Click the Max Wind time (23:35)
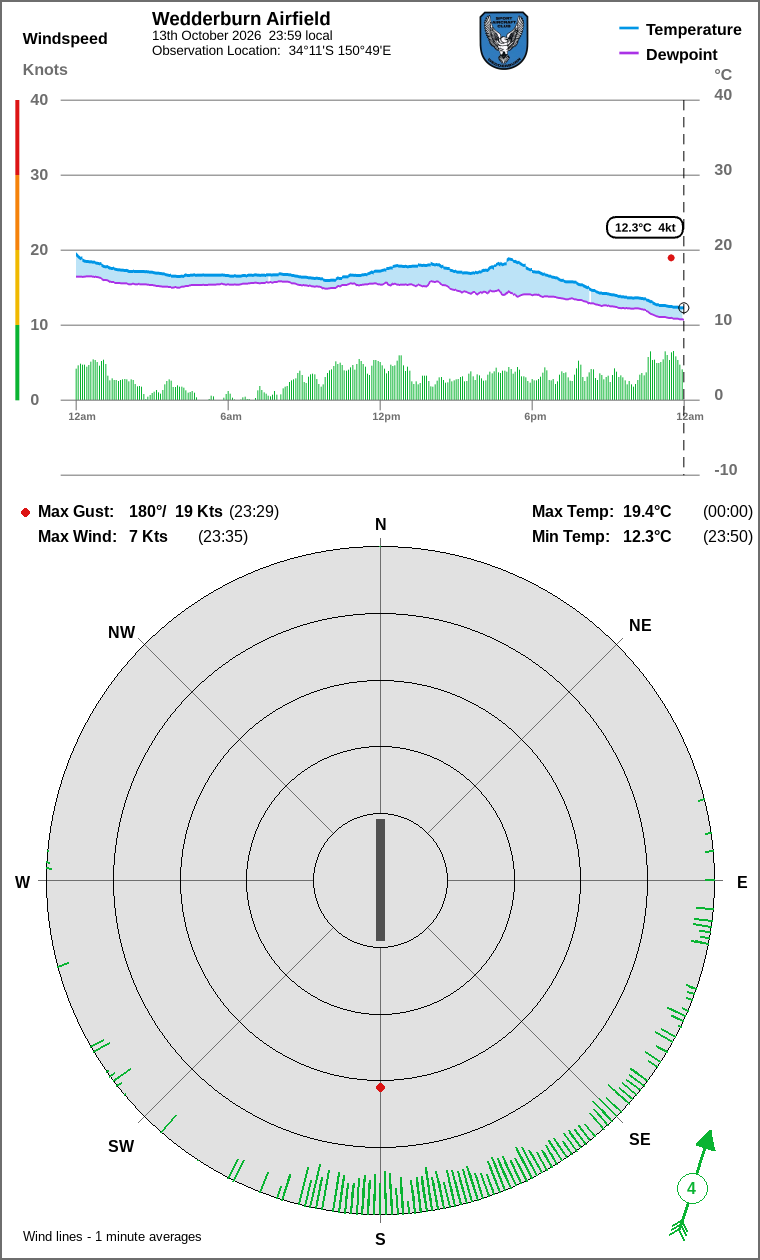The image size is (760, 1260). (x=223, y=536)
